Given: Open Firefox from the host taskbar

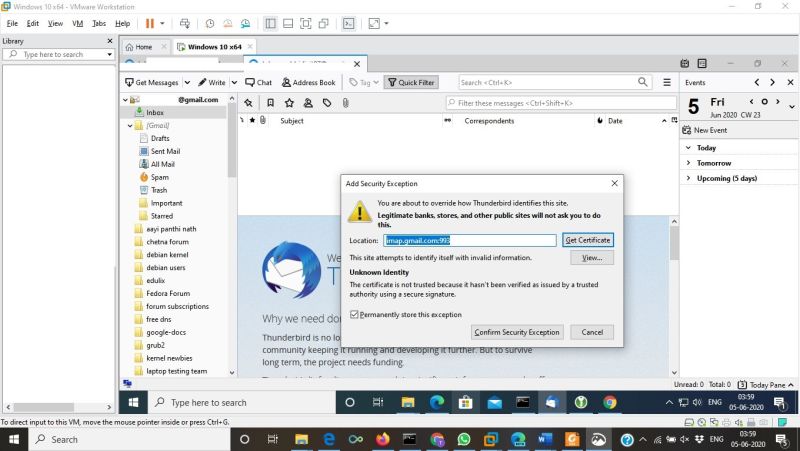Looking at the screenshot, I should 383,439.
